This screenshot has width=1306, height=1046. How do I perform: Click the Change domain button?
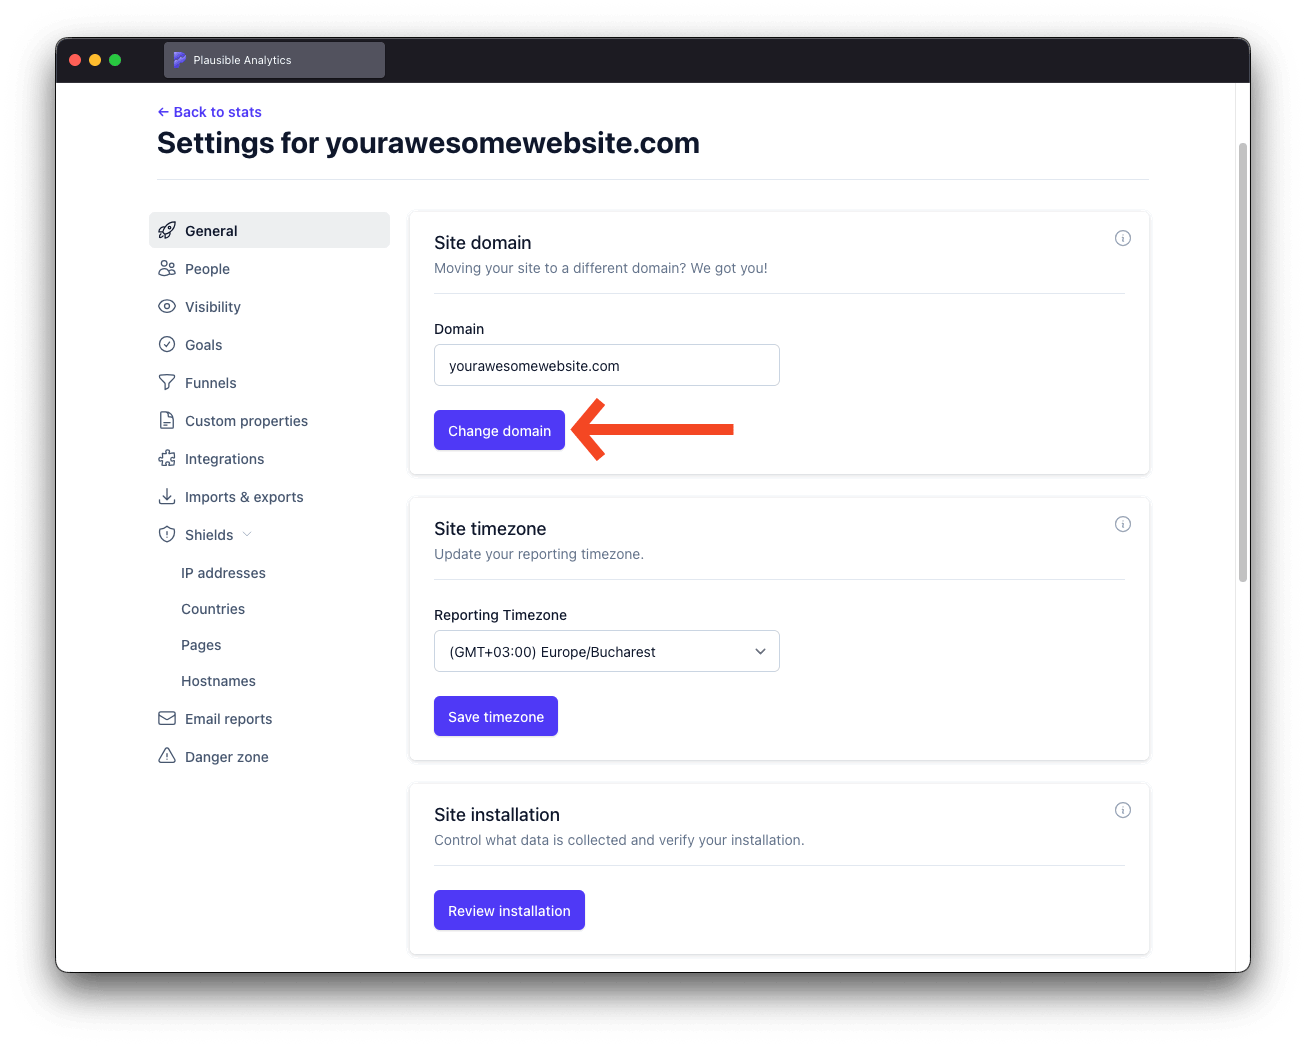(x=499, y=430)
